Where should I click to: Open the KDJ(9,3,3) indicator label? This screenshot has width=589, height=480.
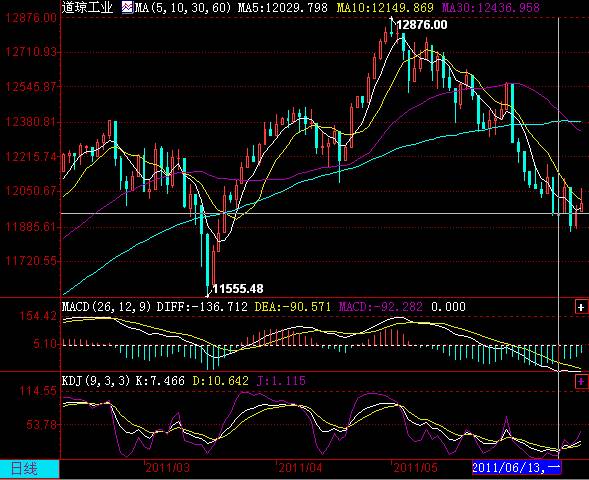[x=96, y=381]
